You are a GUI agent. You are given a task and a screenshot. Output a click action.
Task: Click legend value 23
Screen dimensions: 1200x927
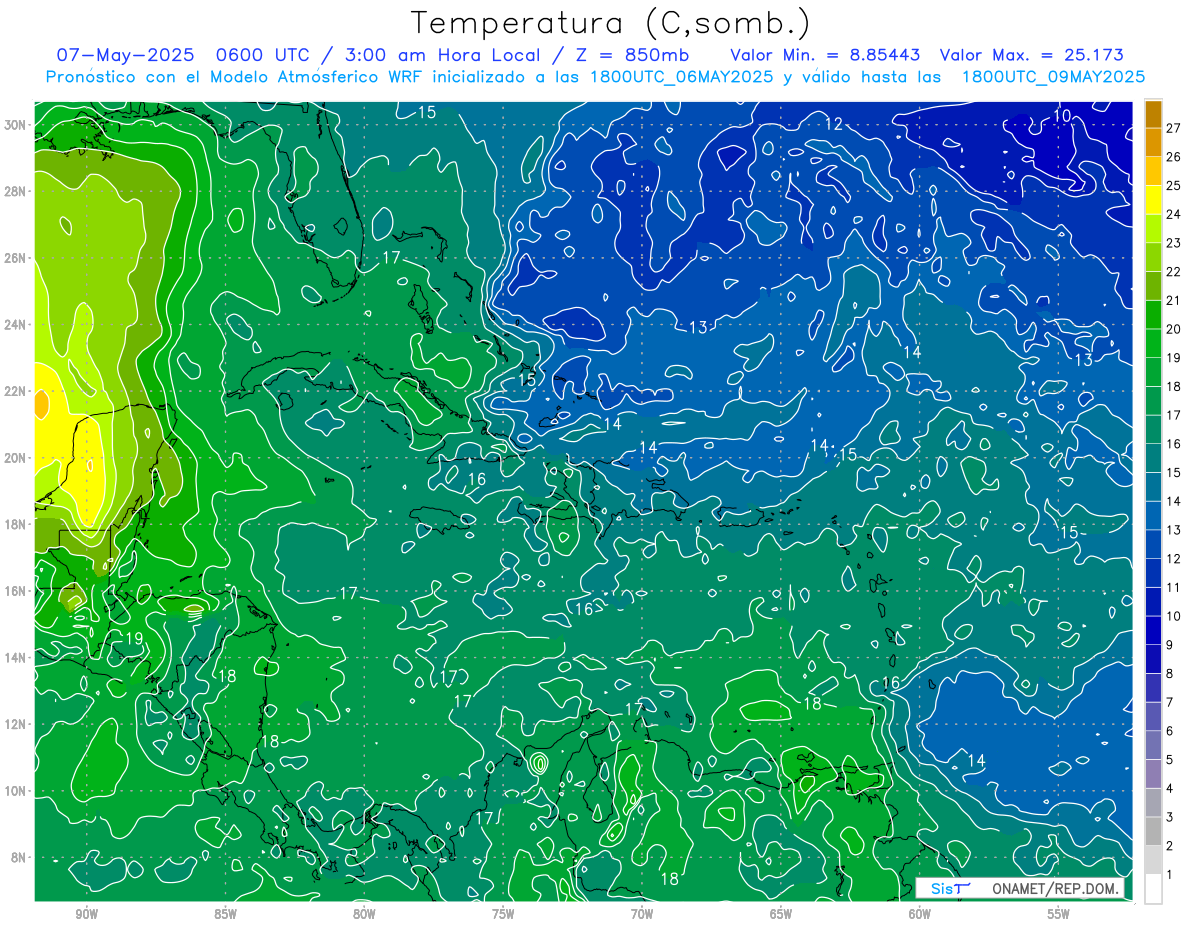pos(1173,243)
